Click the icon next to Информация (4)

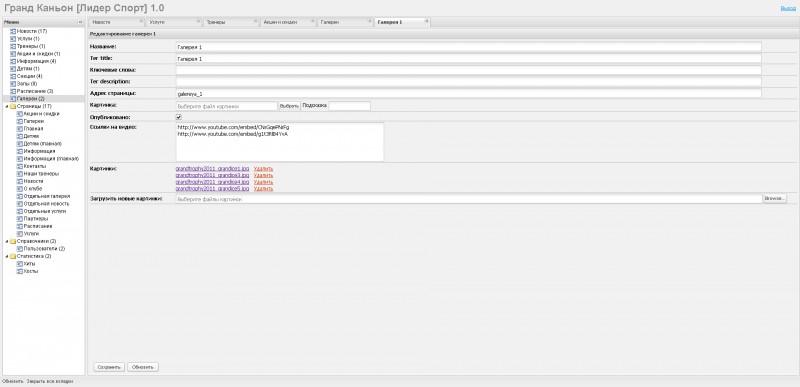point(13,61)
